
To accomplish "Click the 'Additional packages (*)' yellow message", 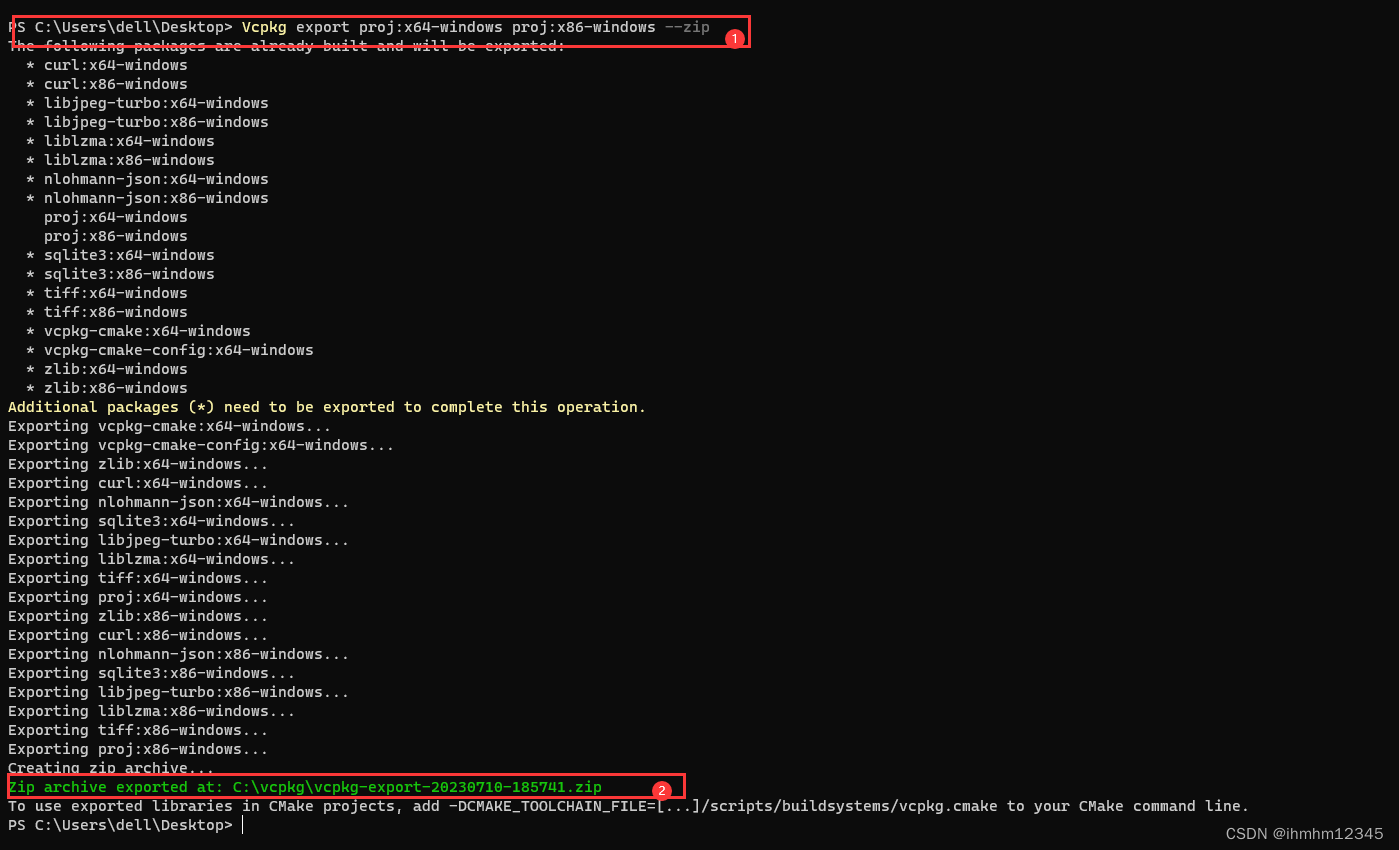I will 327,407.
